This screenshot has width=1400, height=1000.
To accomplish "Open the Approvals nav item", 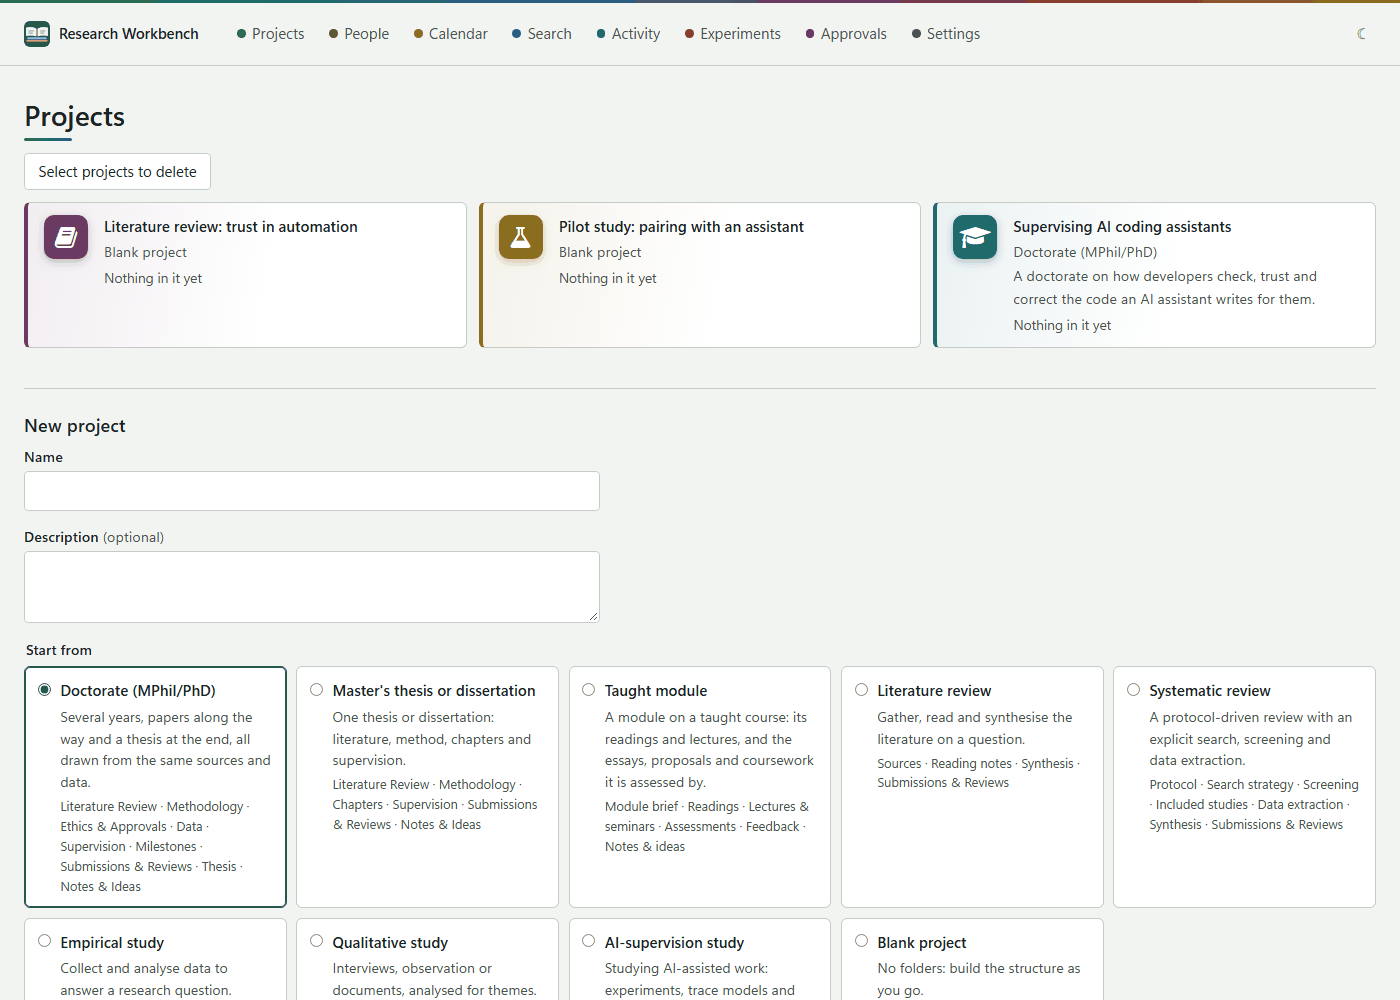I will [846, 34].
